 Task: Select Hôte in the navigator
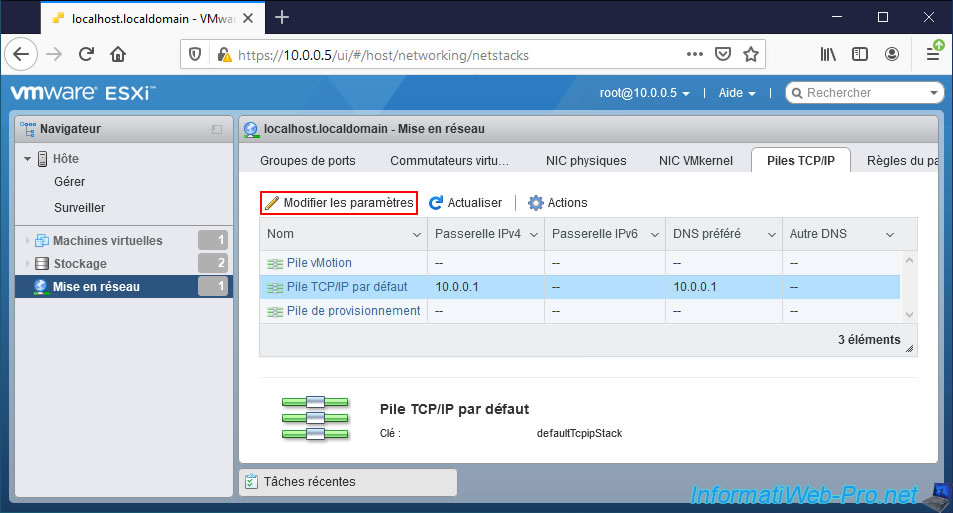tap(66, 159)
